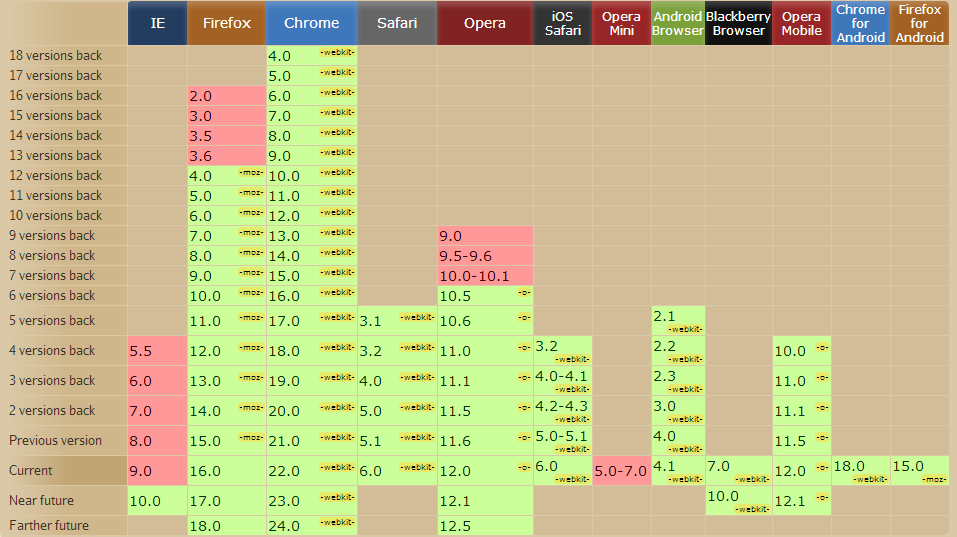Select the IE 9.0 current version cell

tap(157, 470)
